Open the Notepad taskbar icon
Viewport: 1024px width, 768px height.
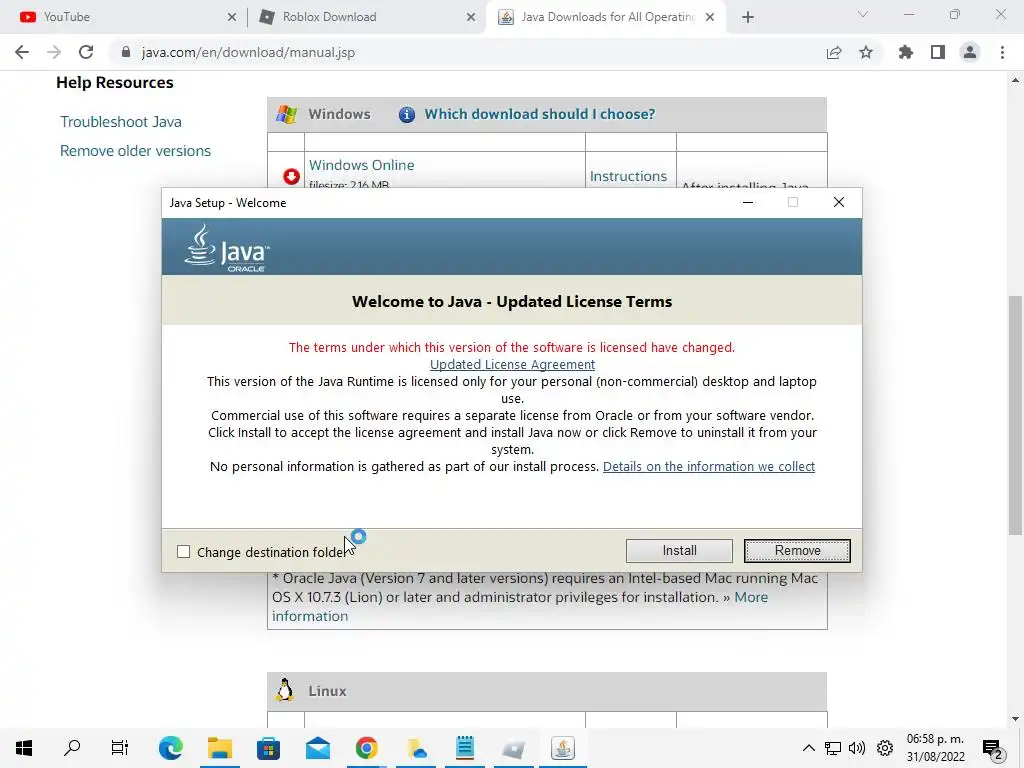point(465,748)
